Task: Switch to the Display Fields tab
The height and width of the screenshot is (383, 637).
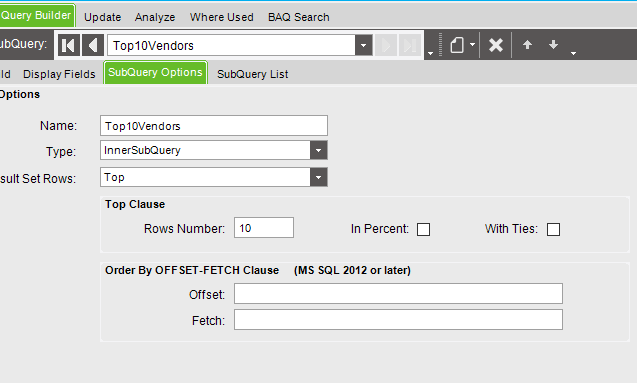Action: pos(59,74)
